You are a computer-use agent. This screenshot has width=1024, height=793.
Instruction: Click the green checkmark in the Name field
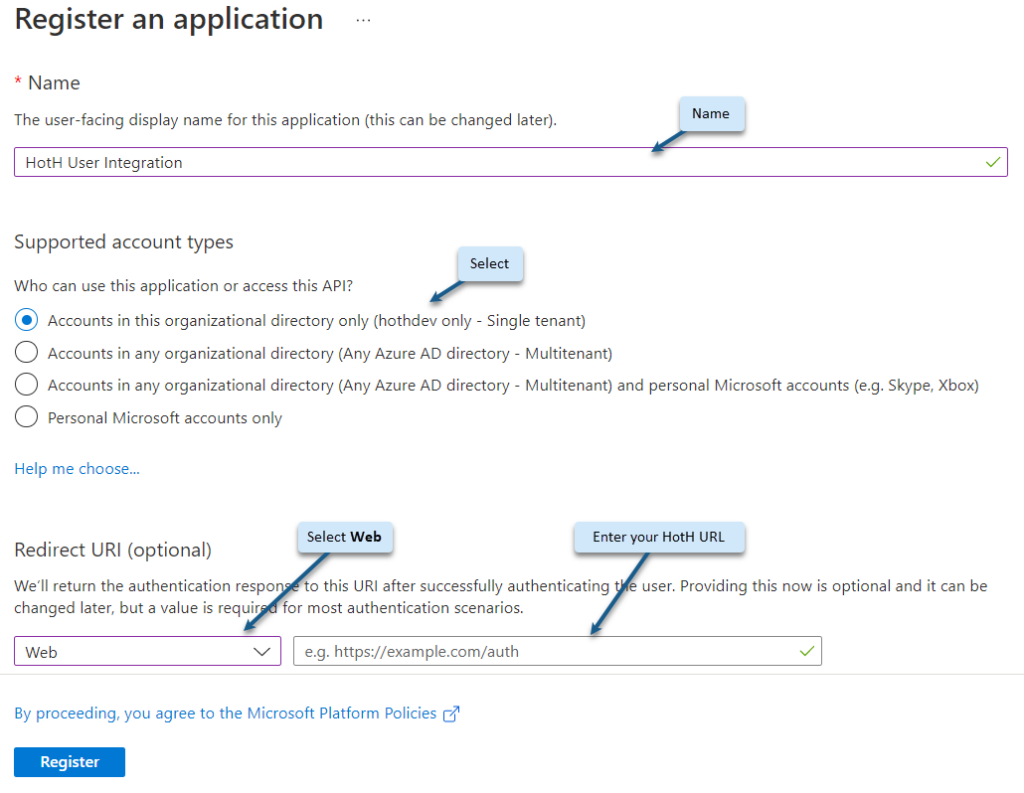992,161
